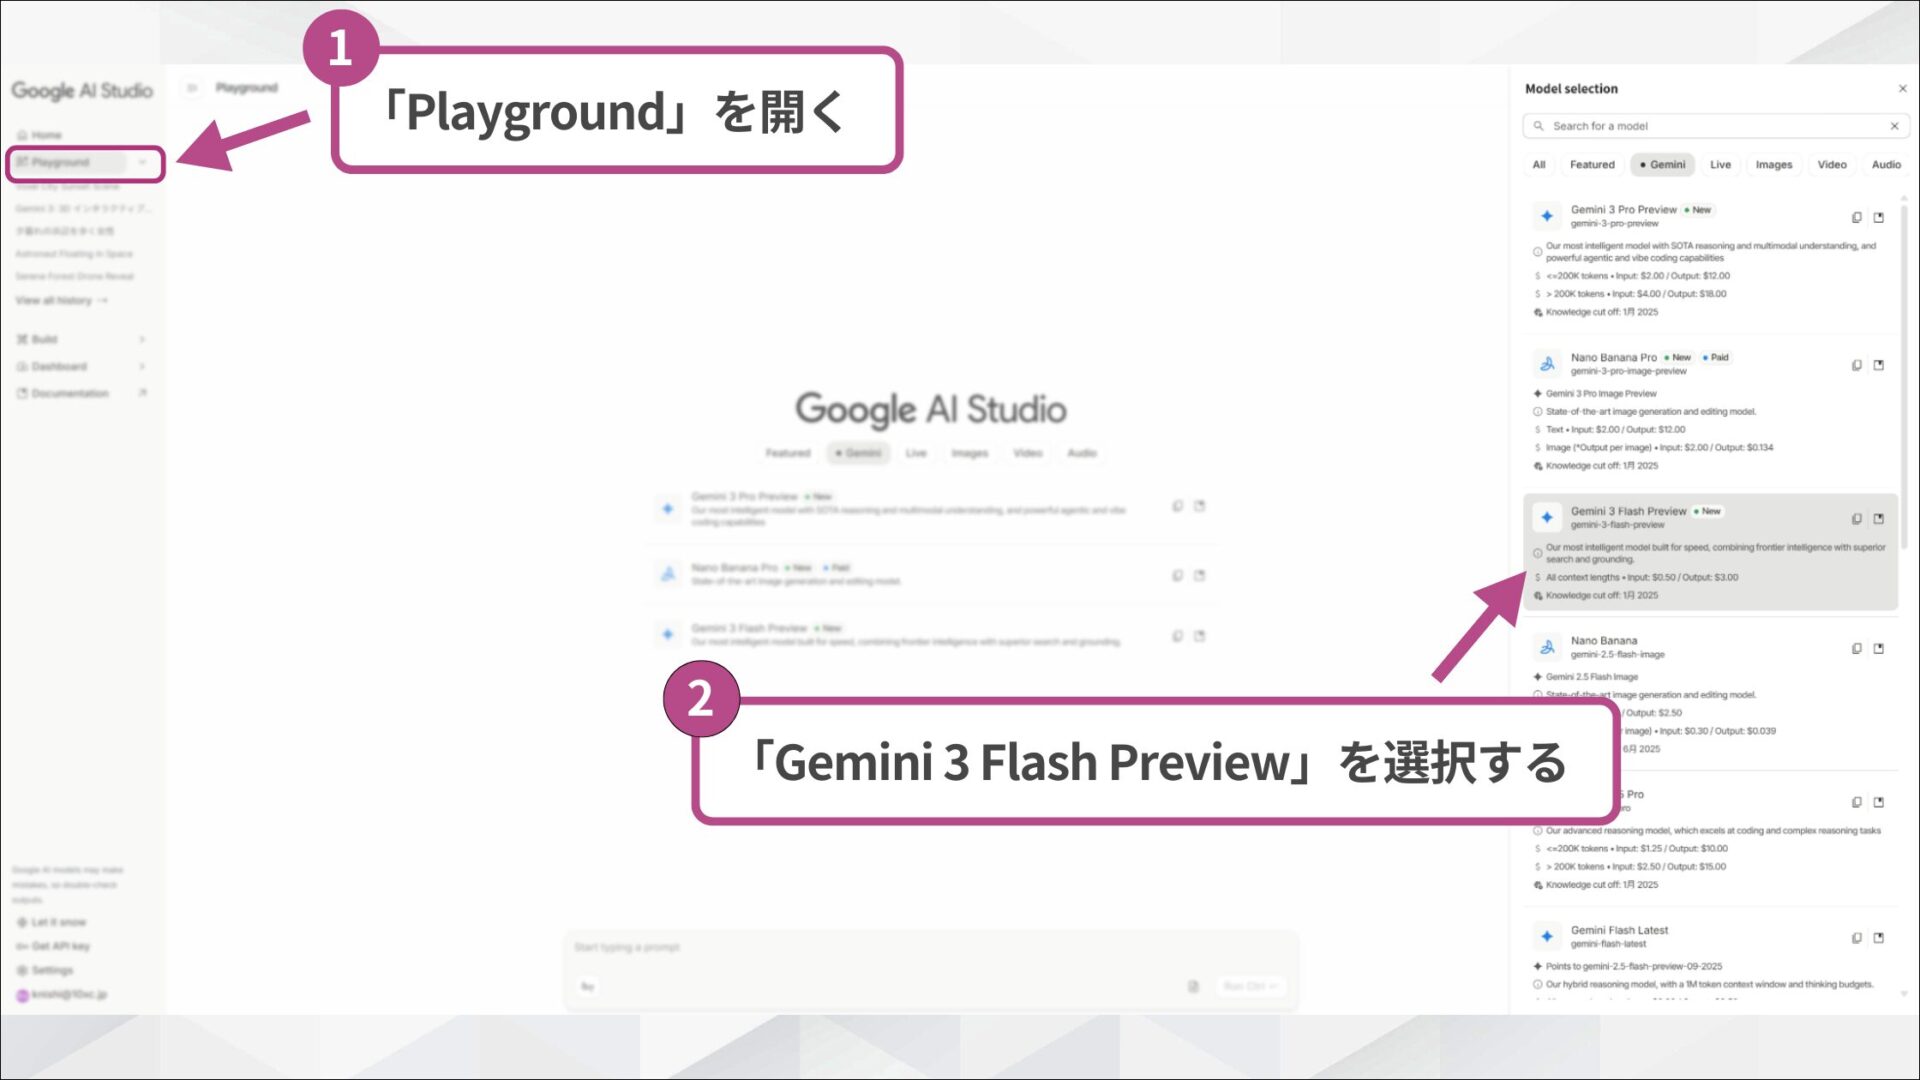This screenshot has width=1920, height=1080.
Task: Select the All filter in Model selection
Action: 1539,165
